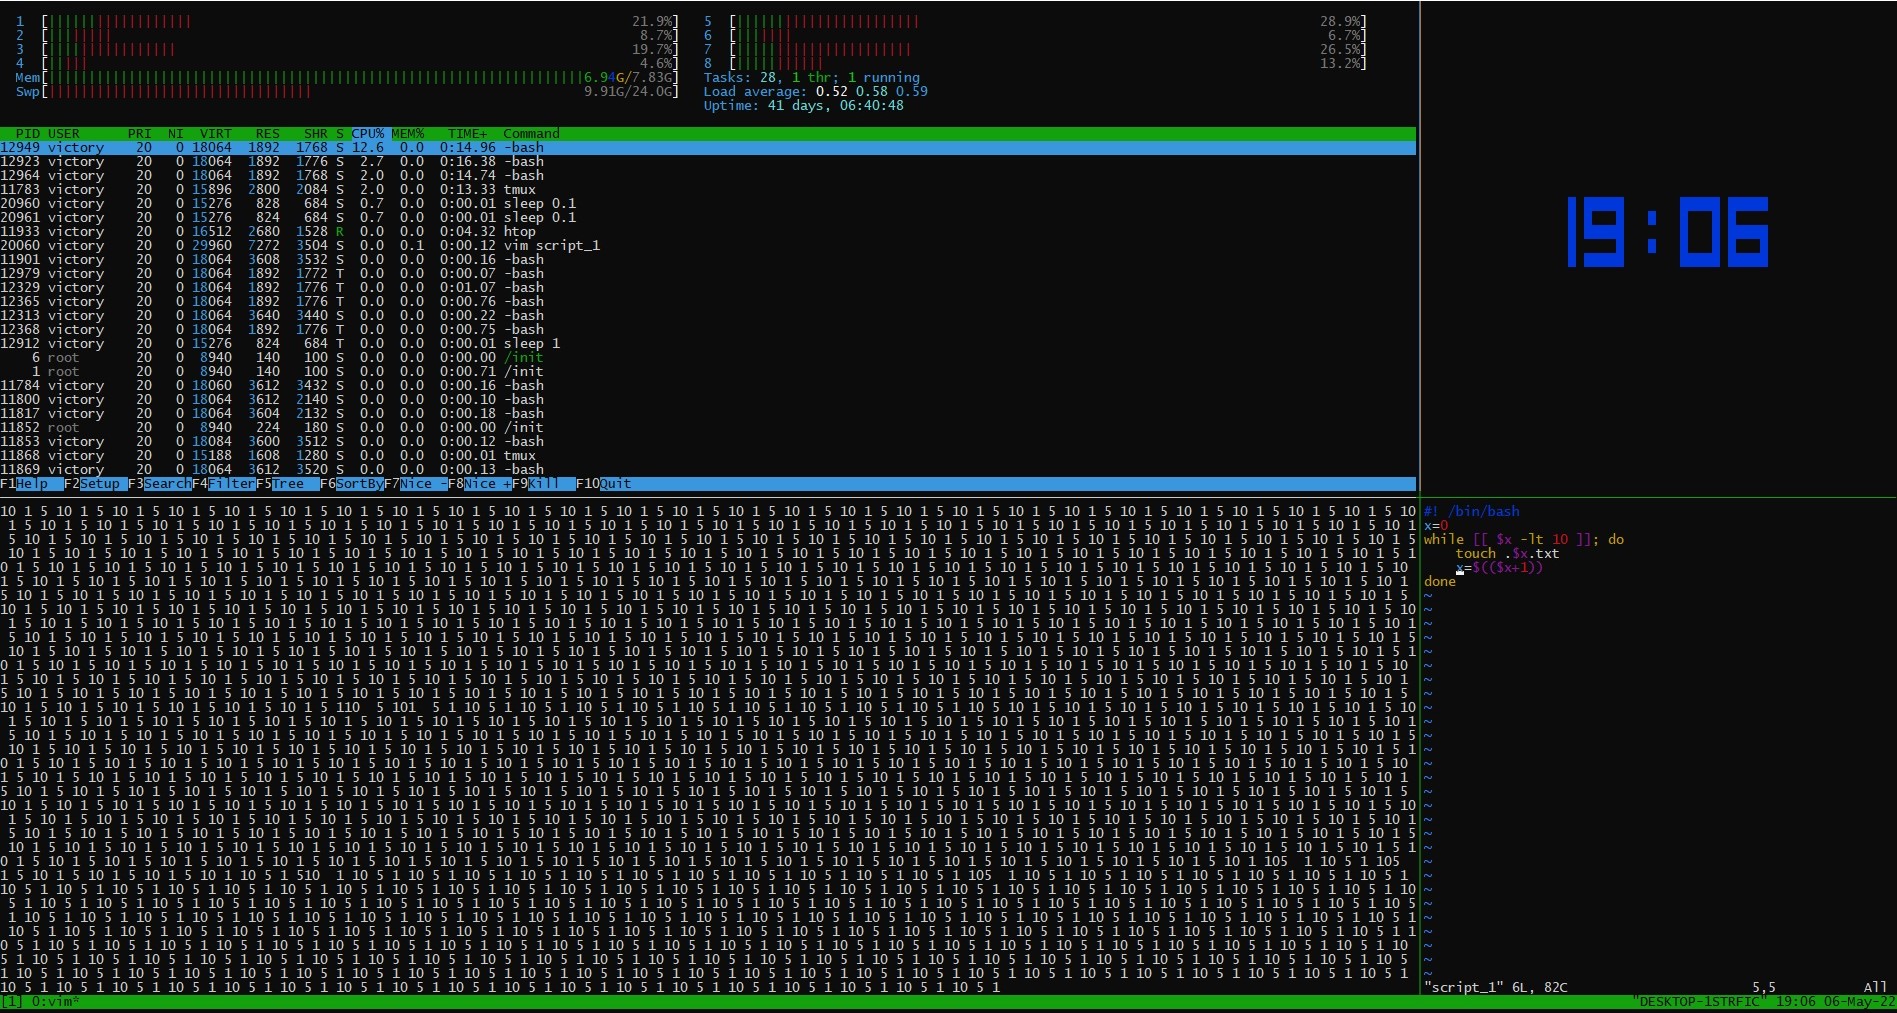Open F2 Setup in htop
The image size is (1897, 1013).
click(x=99, y=484)
